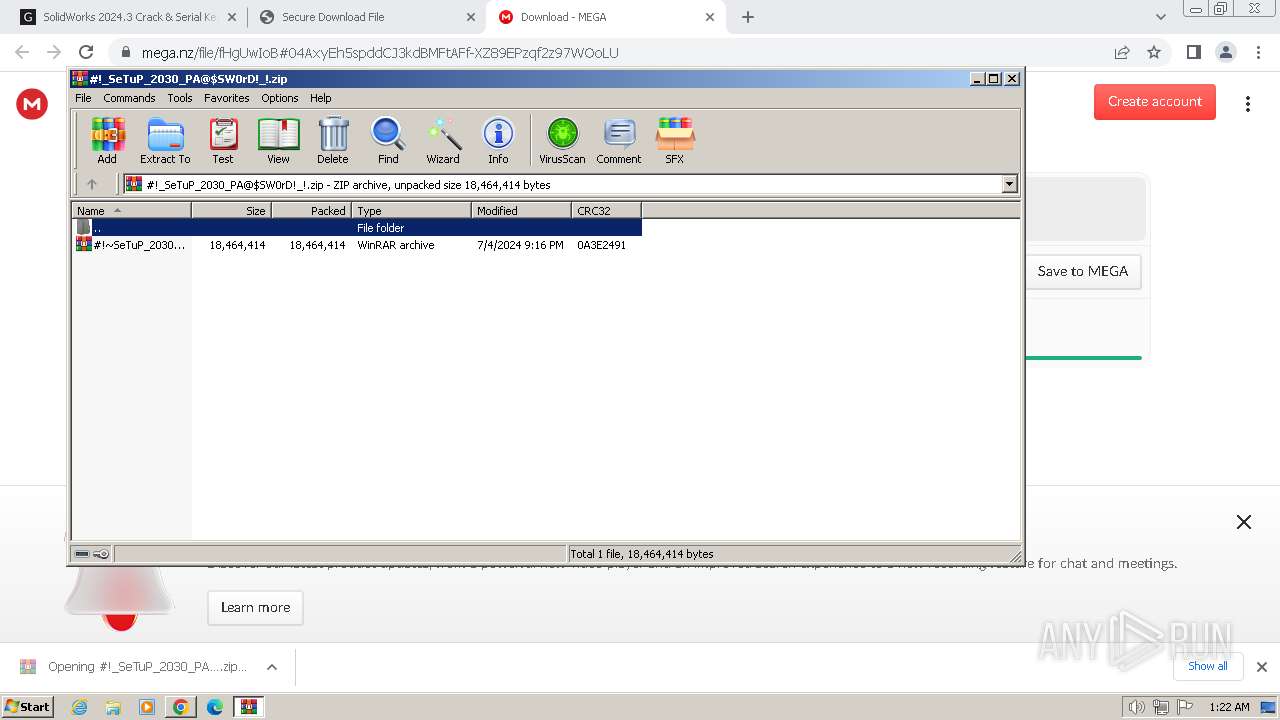Show archive Info

coord(498,140)
